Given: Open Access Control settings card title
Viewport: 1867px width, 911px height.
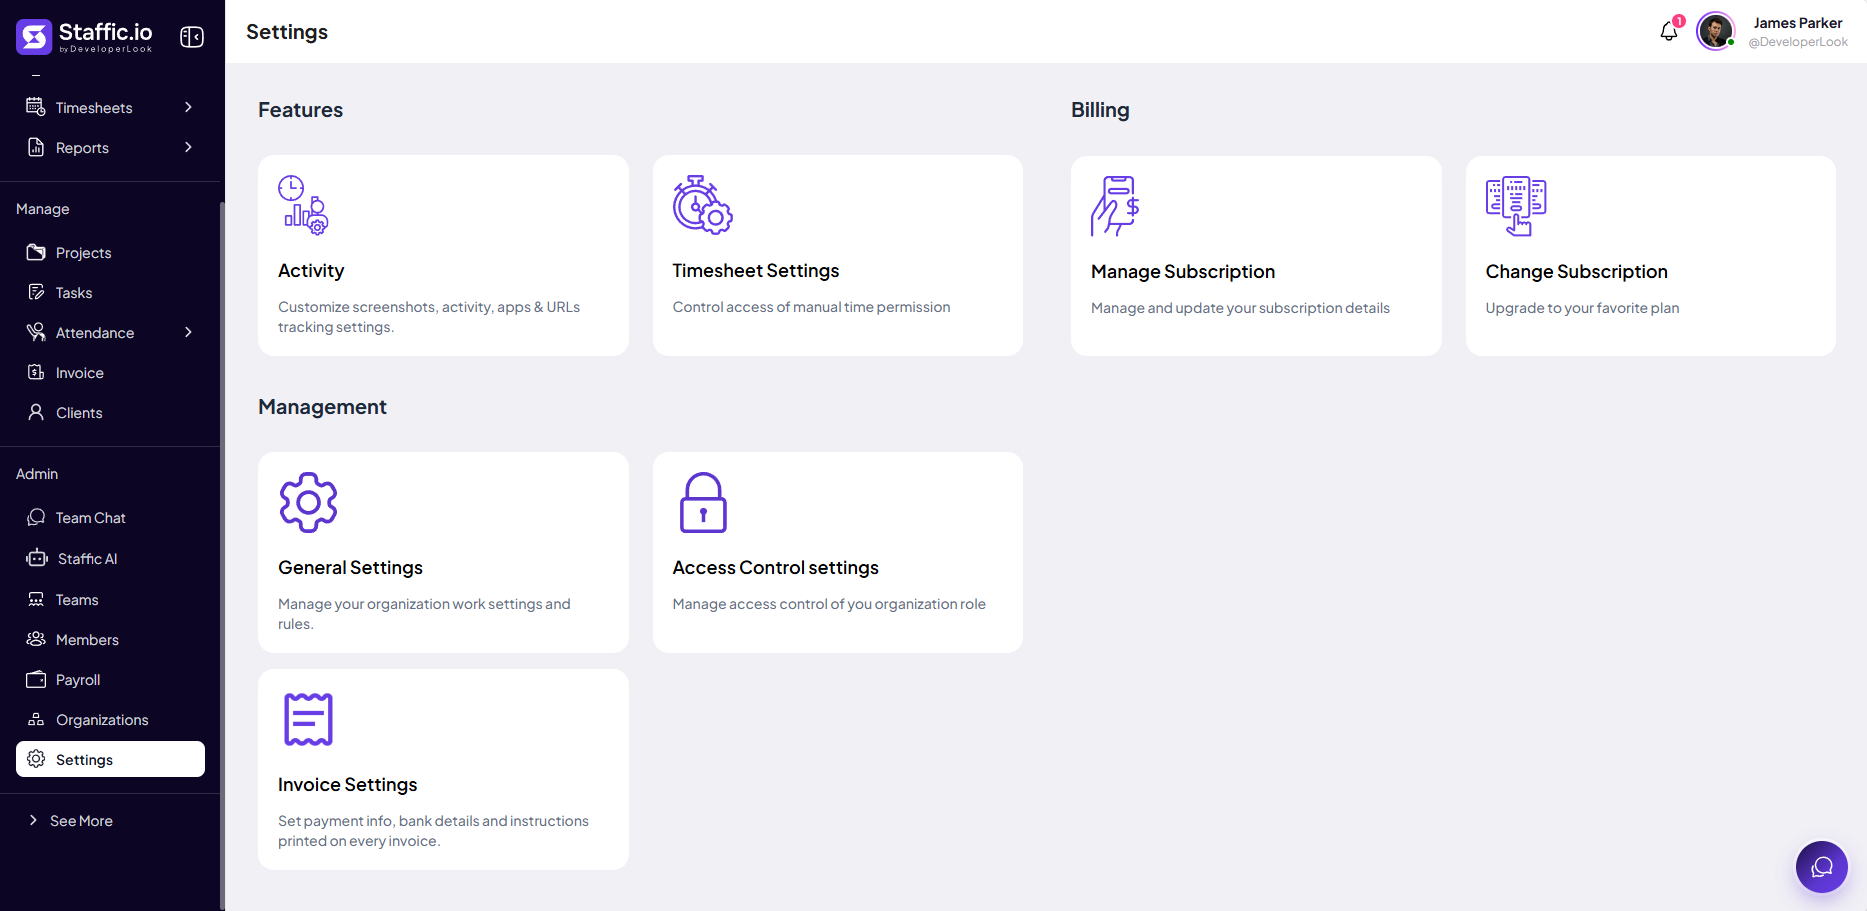Looking at the screenshot, I should point(775,567).
